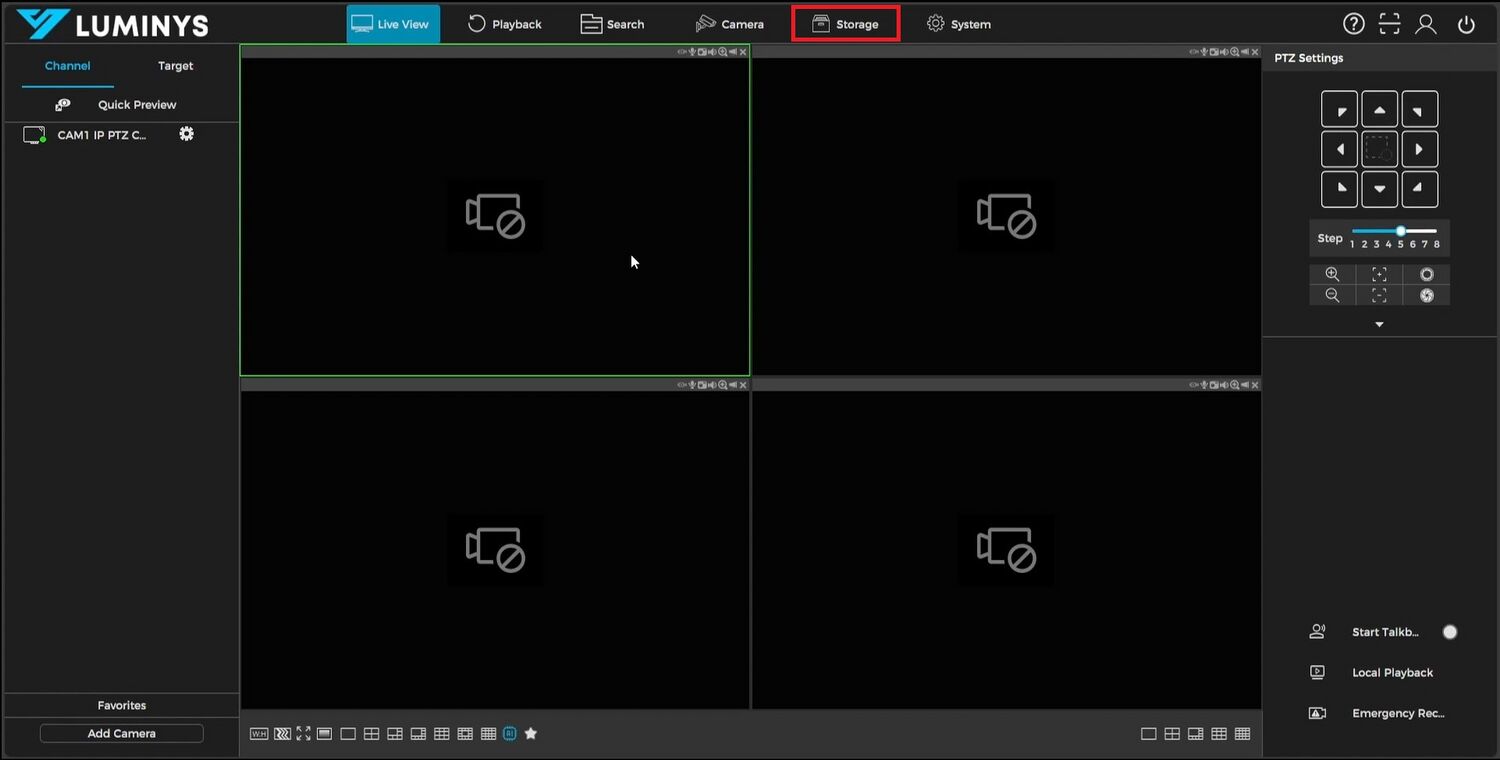Toggle the Start Talkback switch

[1449, 632]
